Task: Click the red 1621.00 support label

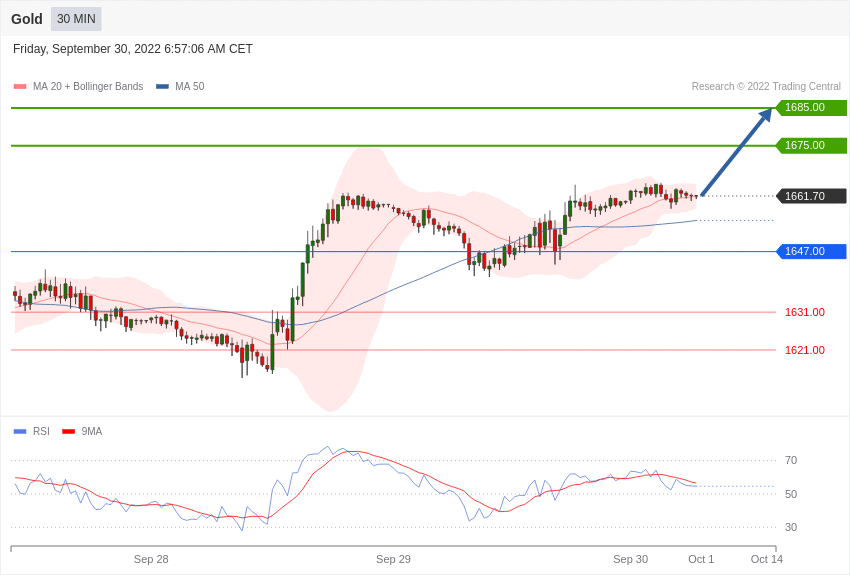Action: coord(804,350)
